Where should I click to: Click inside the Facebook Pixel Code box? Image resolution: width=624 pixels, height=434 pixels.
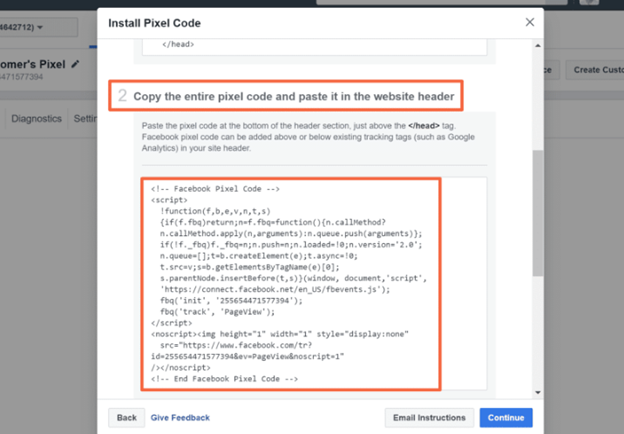(x=291, y=284)
